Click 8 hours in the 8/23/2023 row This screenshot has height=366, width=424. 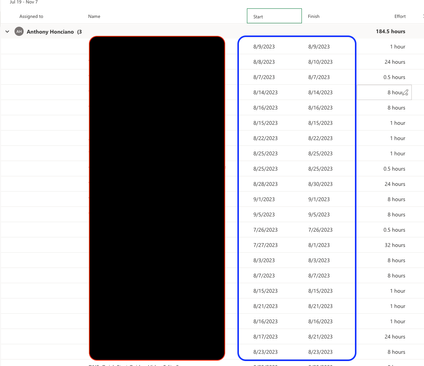click(396, 352)
